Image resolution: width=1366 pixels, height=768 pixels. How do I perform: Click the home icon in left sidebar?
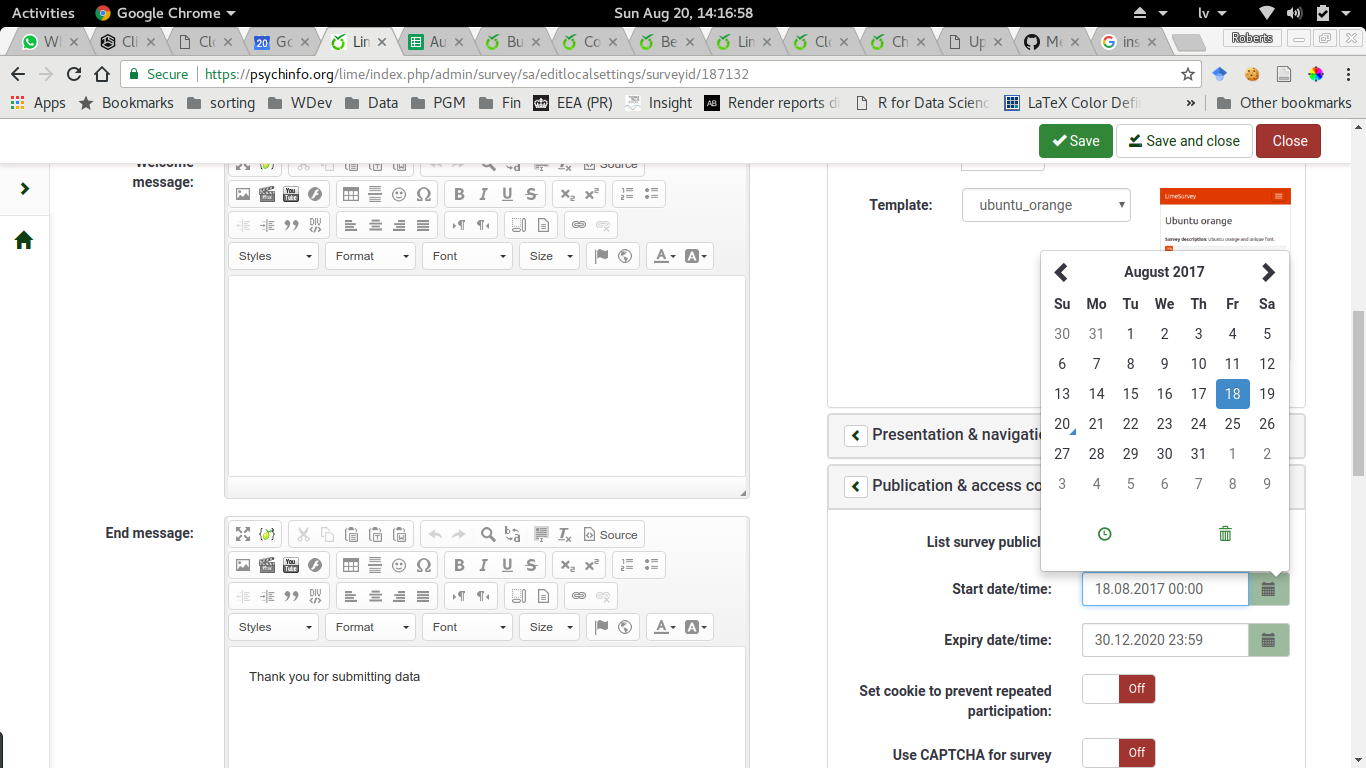[24, 240]
